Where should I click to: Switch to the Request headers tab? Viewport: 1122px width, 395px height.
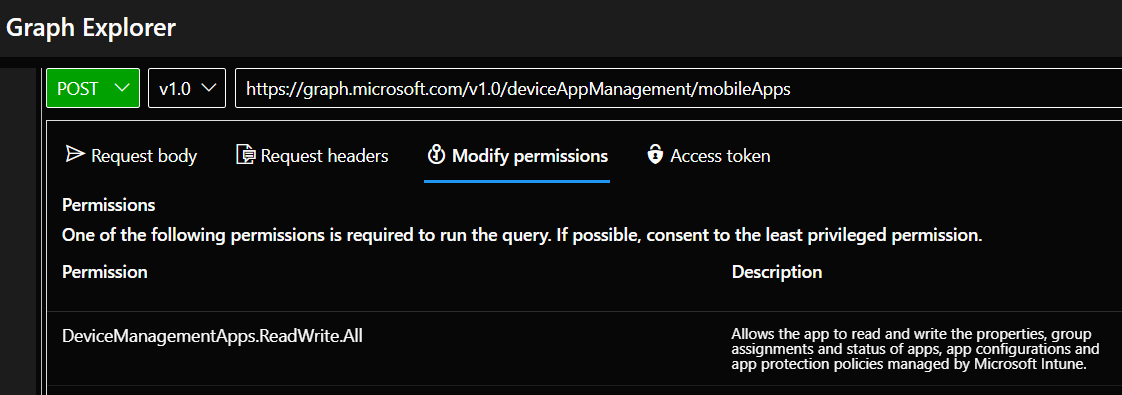pyautogui.click(x=312, y=155)
